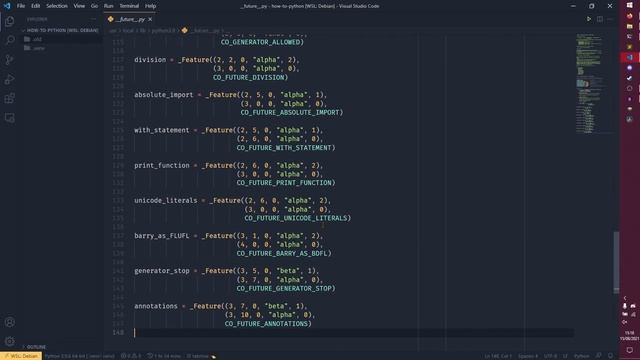
Task: Open Windows notification center icon
Action: (630, 350)
